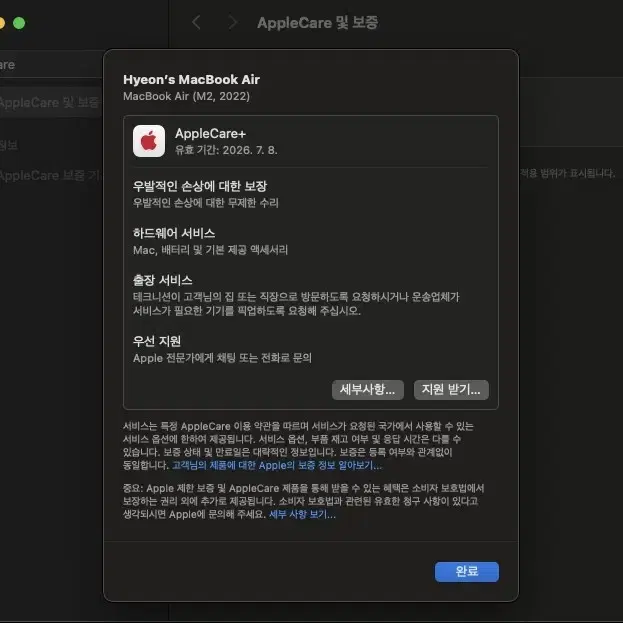
Task: Click the green zoom window button
Action: click(x=19, y=23)
